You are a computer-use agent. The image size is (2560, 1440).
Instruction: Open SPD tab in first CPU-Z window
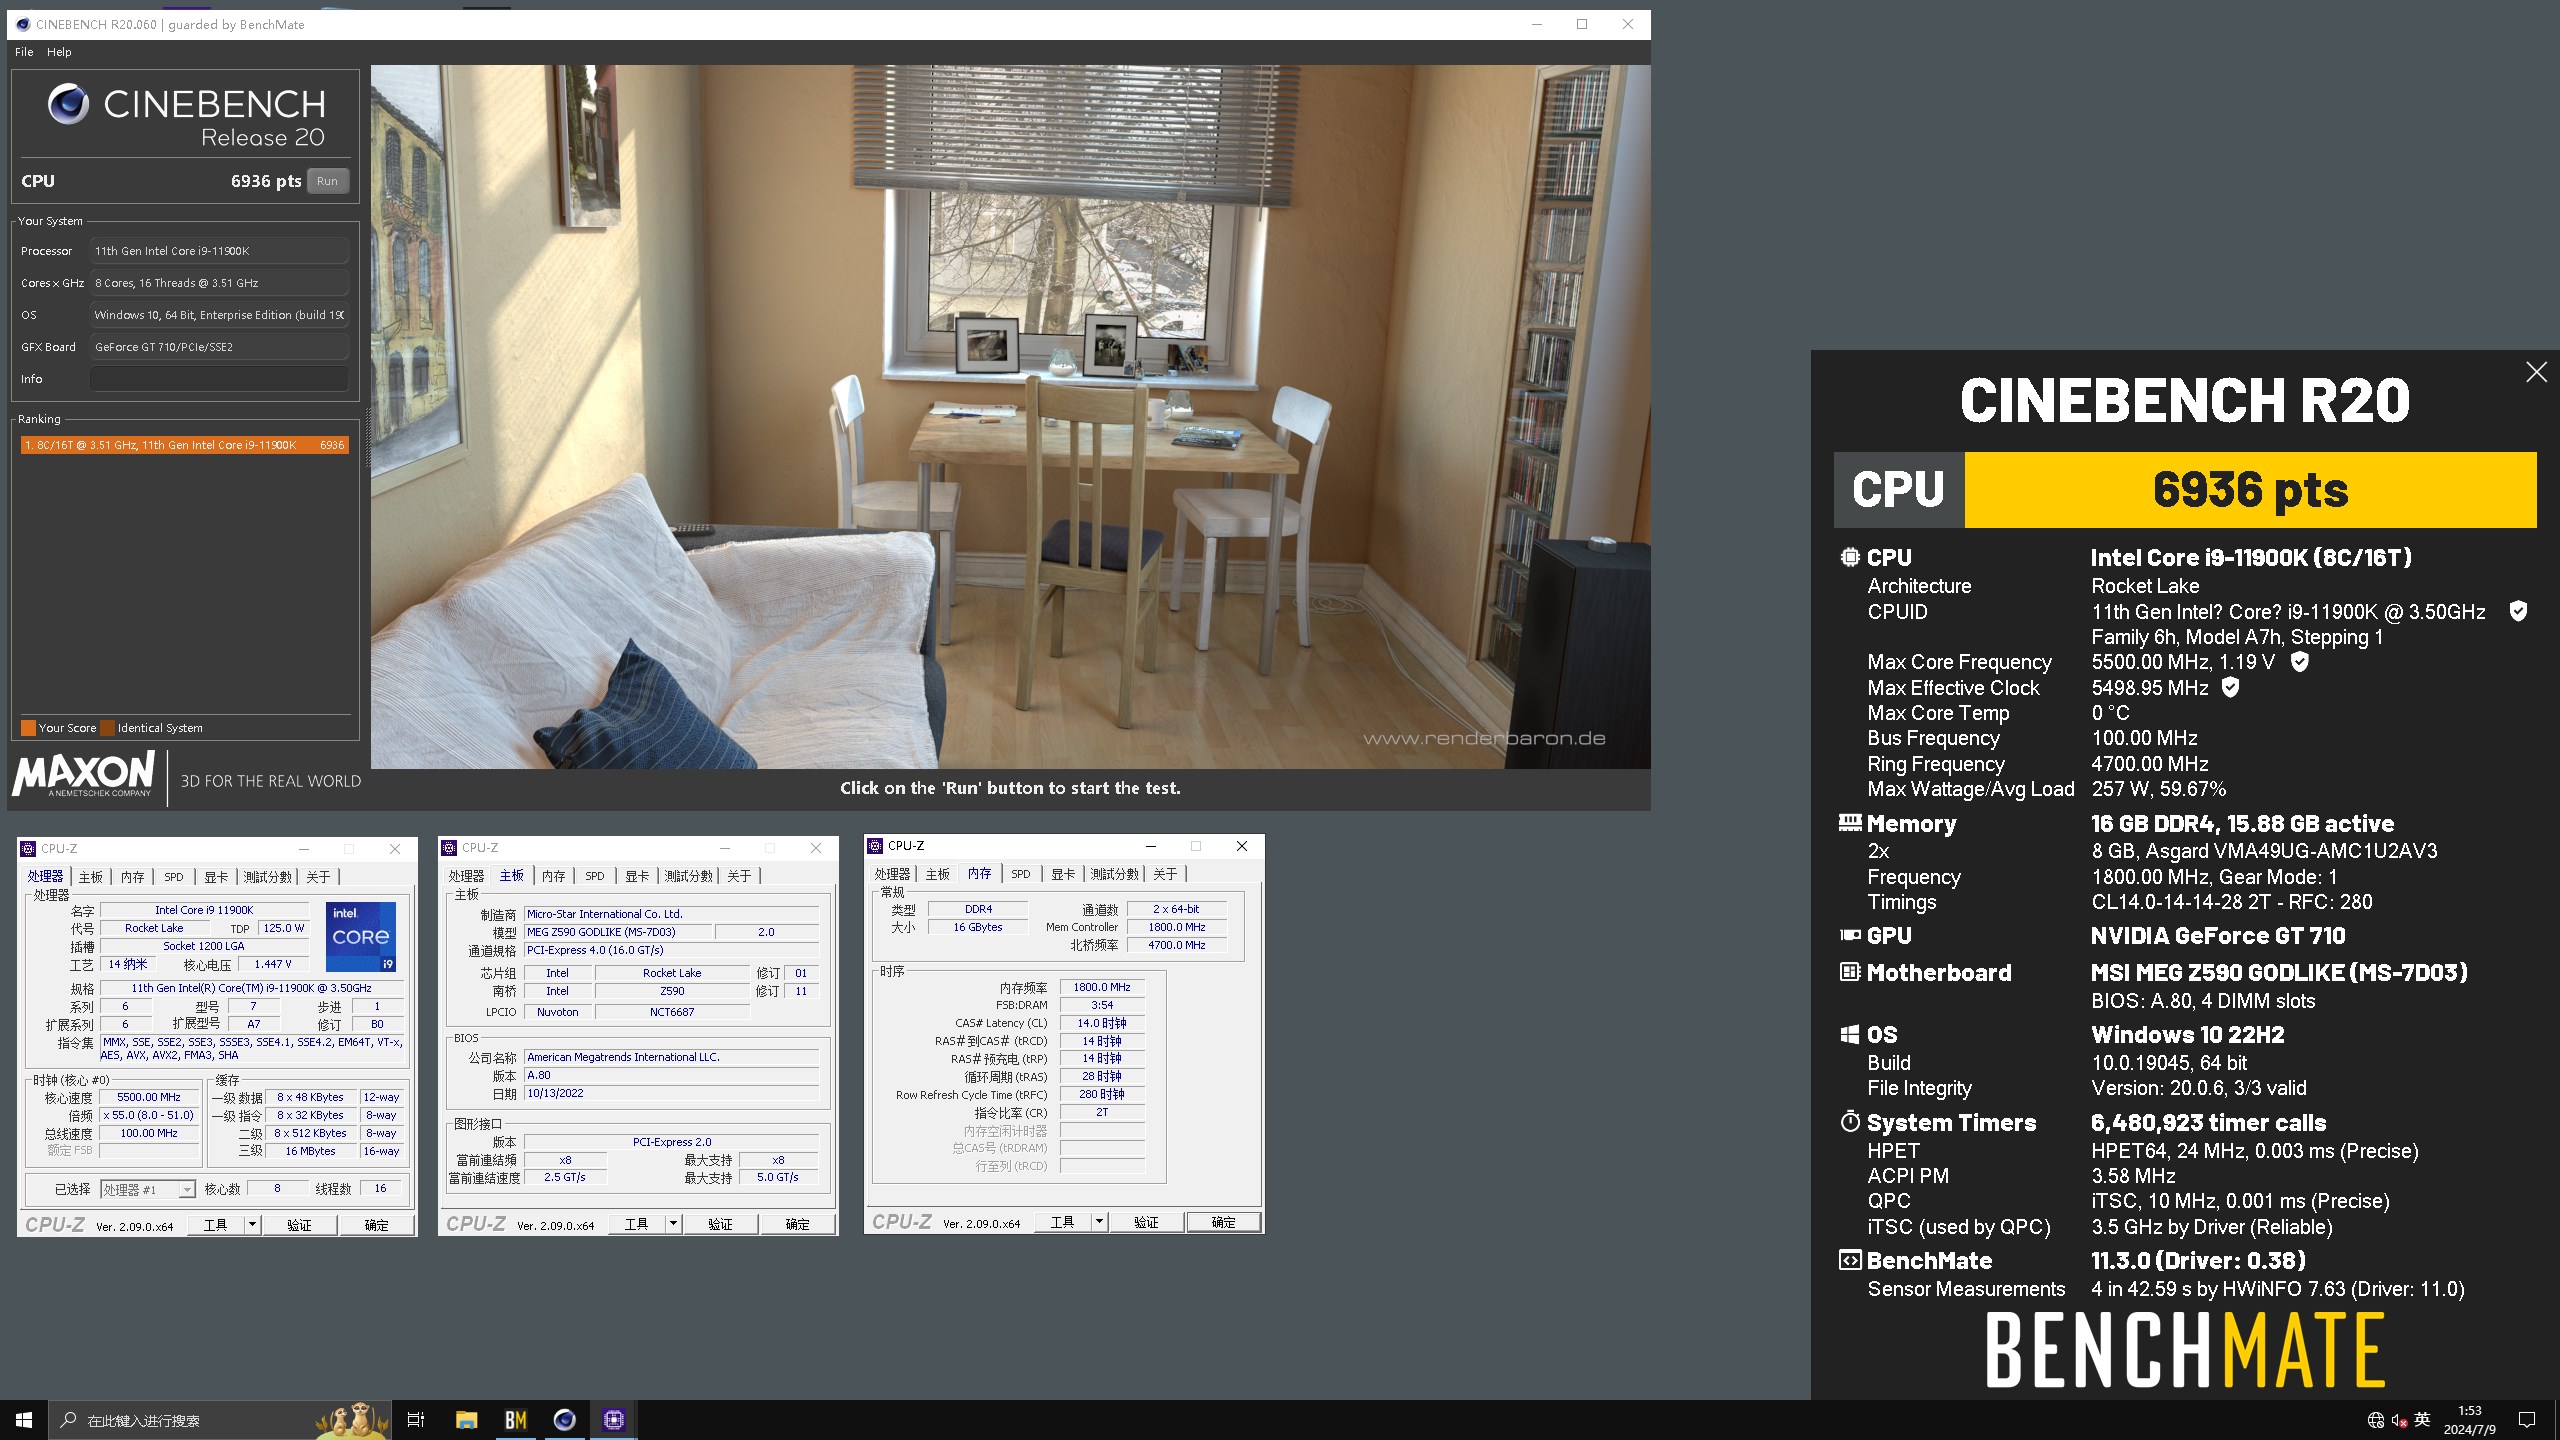[x=174, y=877]
